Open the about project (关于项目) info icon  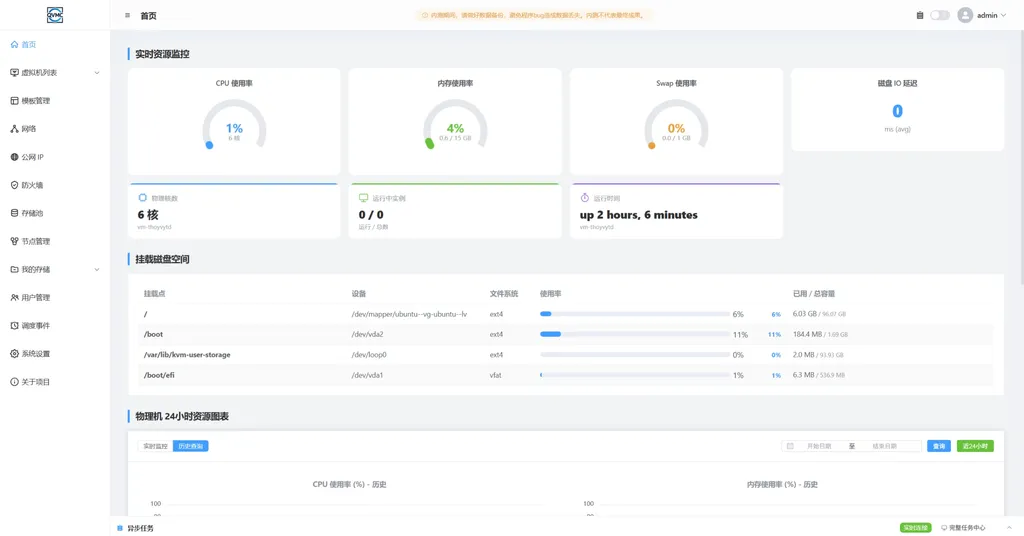[14, 381]
